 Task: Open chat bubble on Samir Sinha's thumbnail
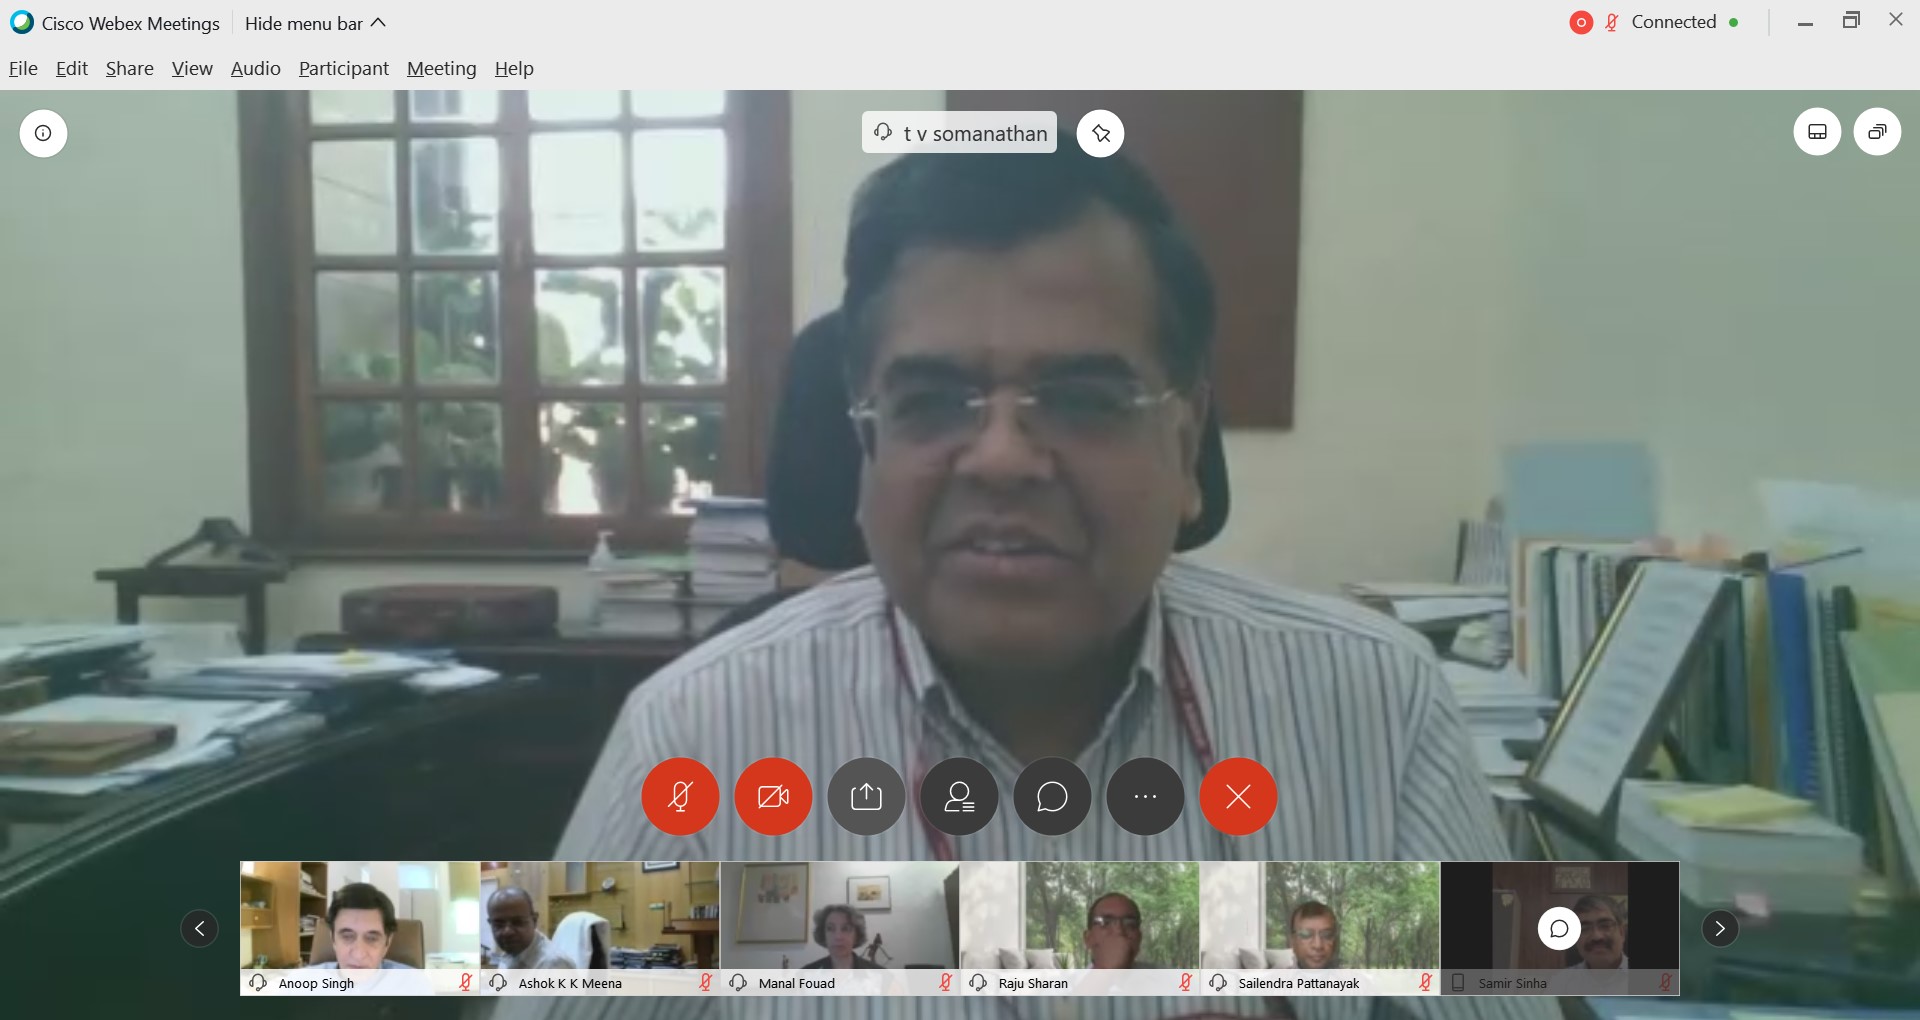point(1559,929)
